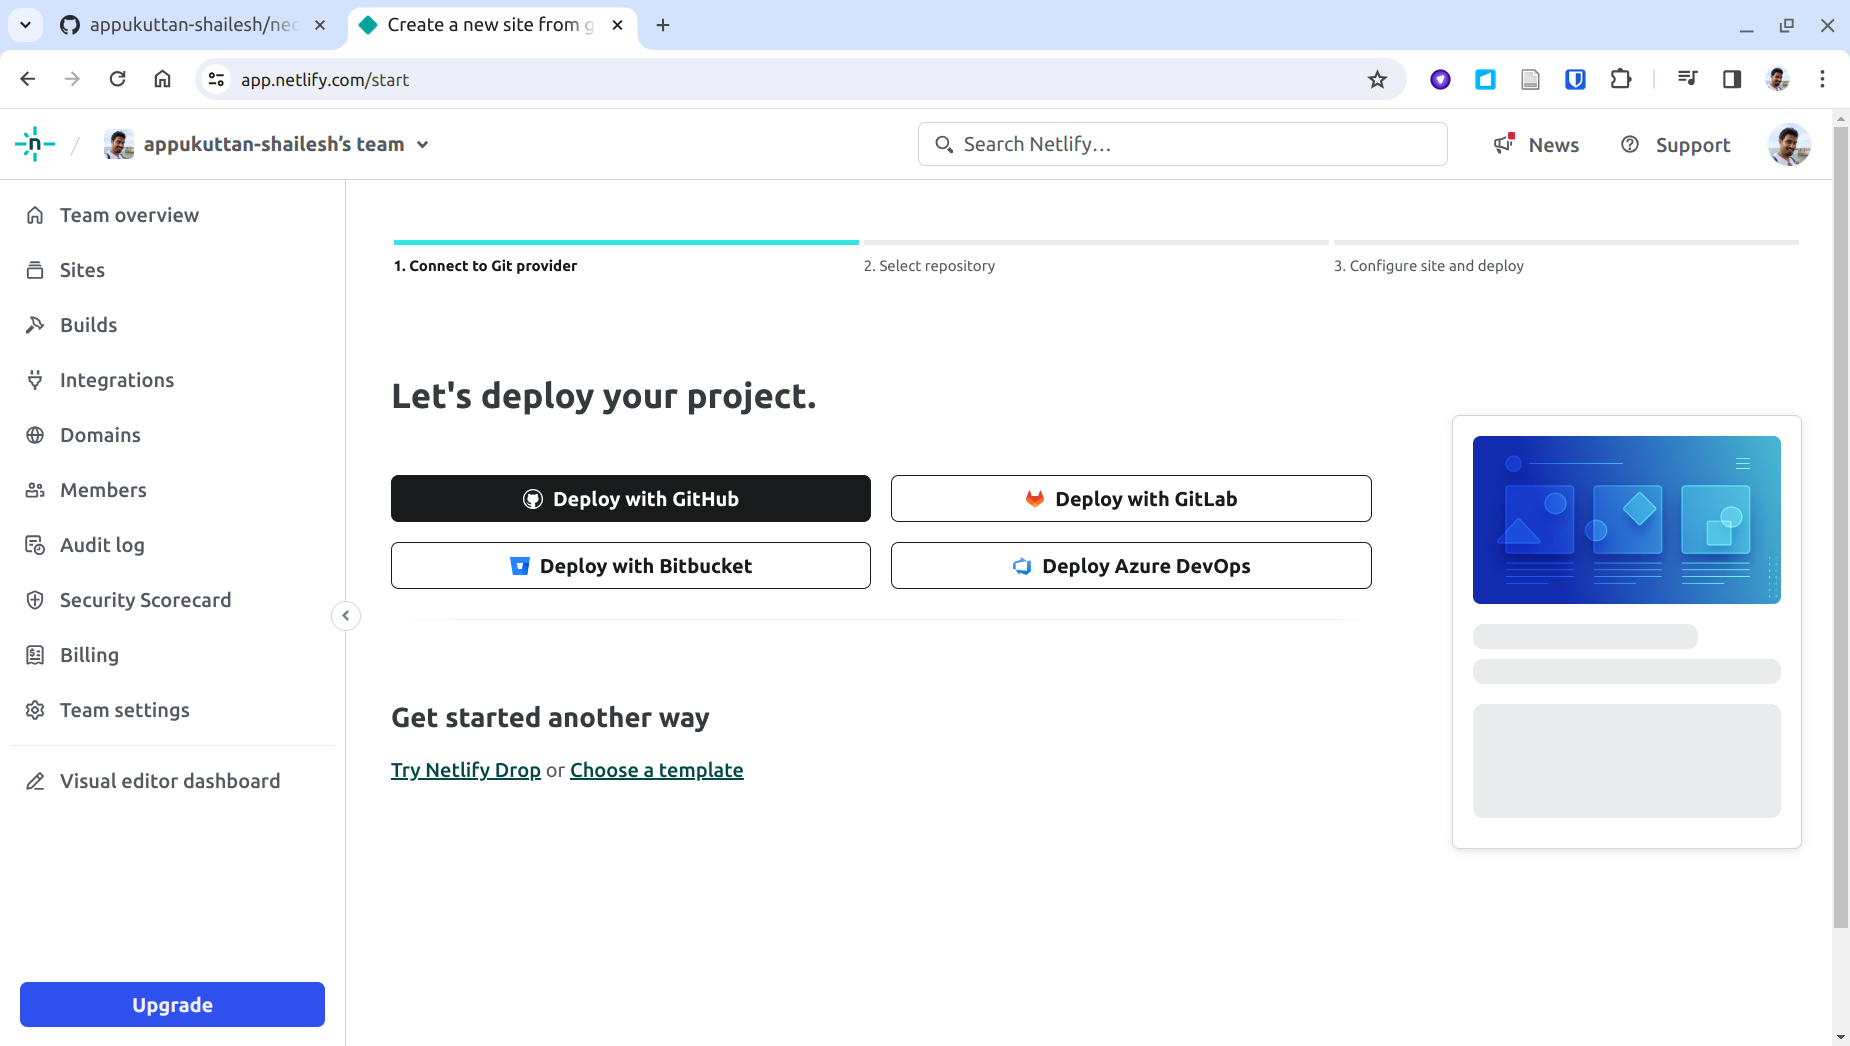
Task: Select the Members people icon
Action: pyautogui.click(x=34, y=489)
